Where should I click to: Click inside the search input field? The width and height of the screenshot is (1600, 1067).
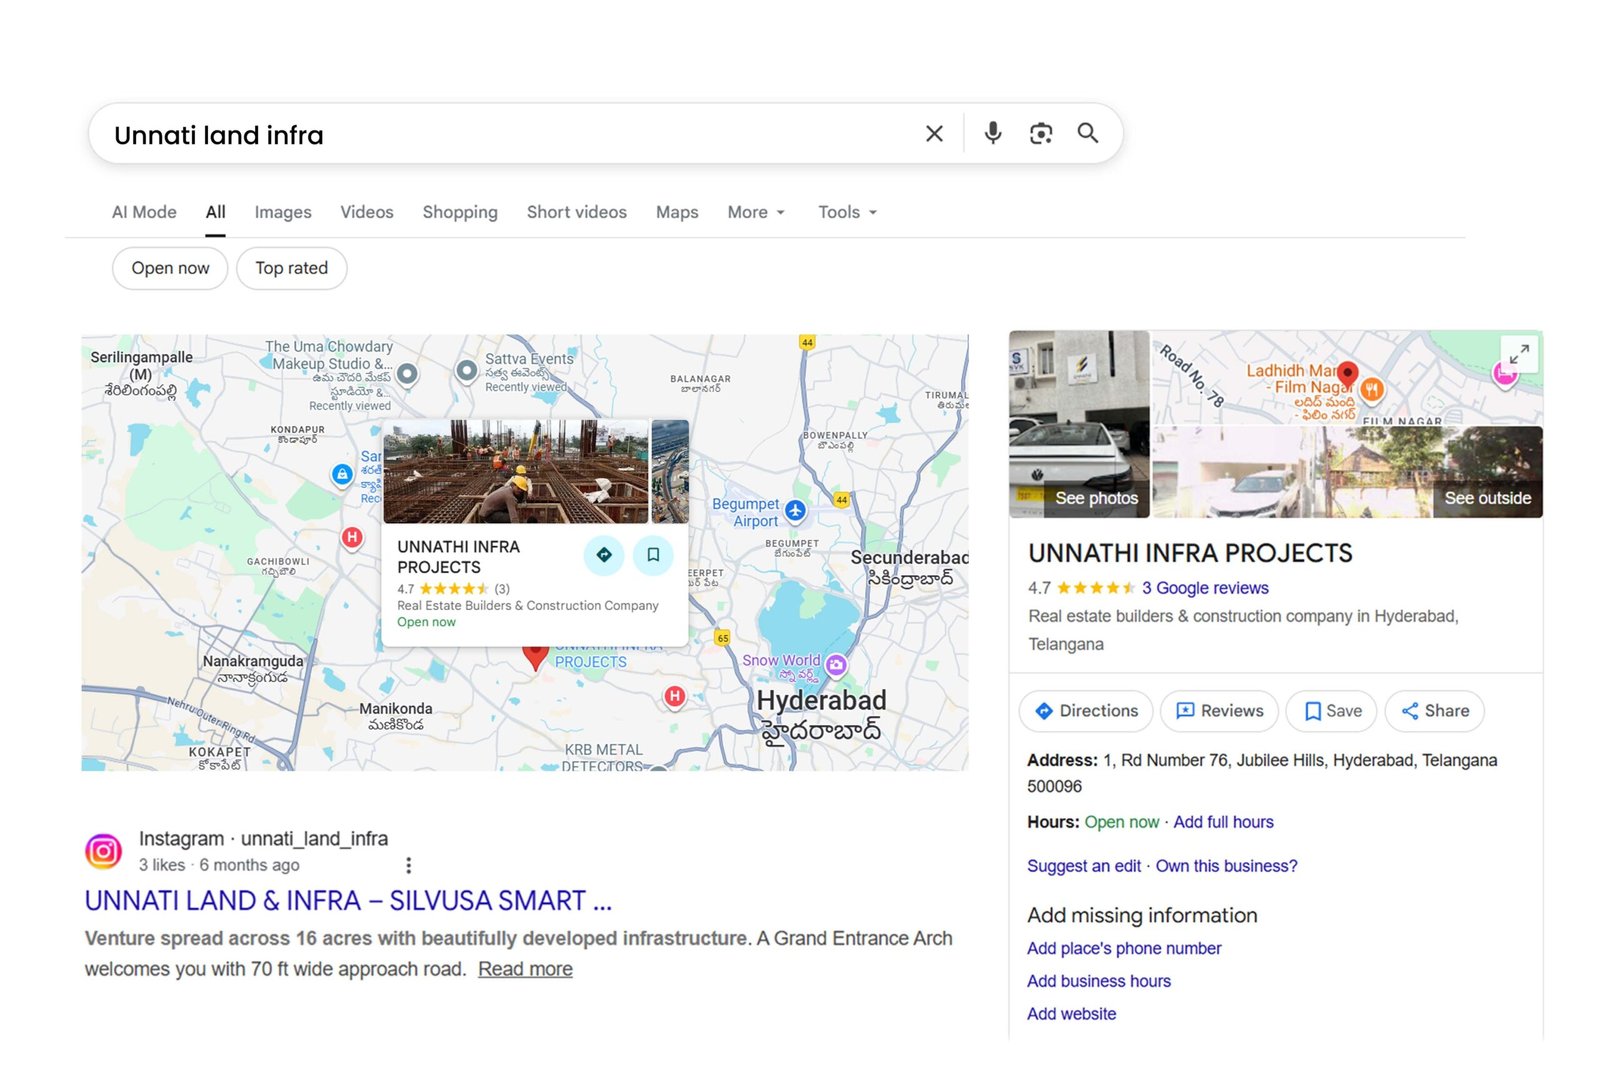point(400,133)
